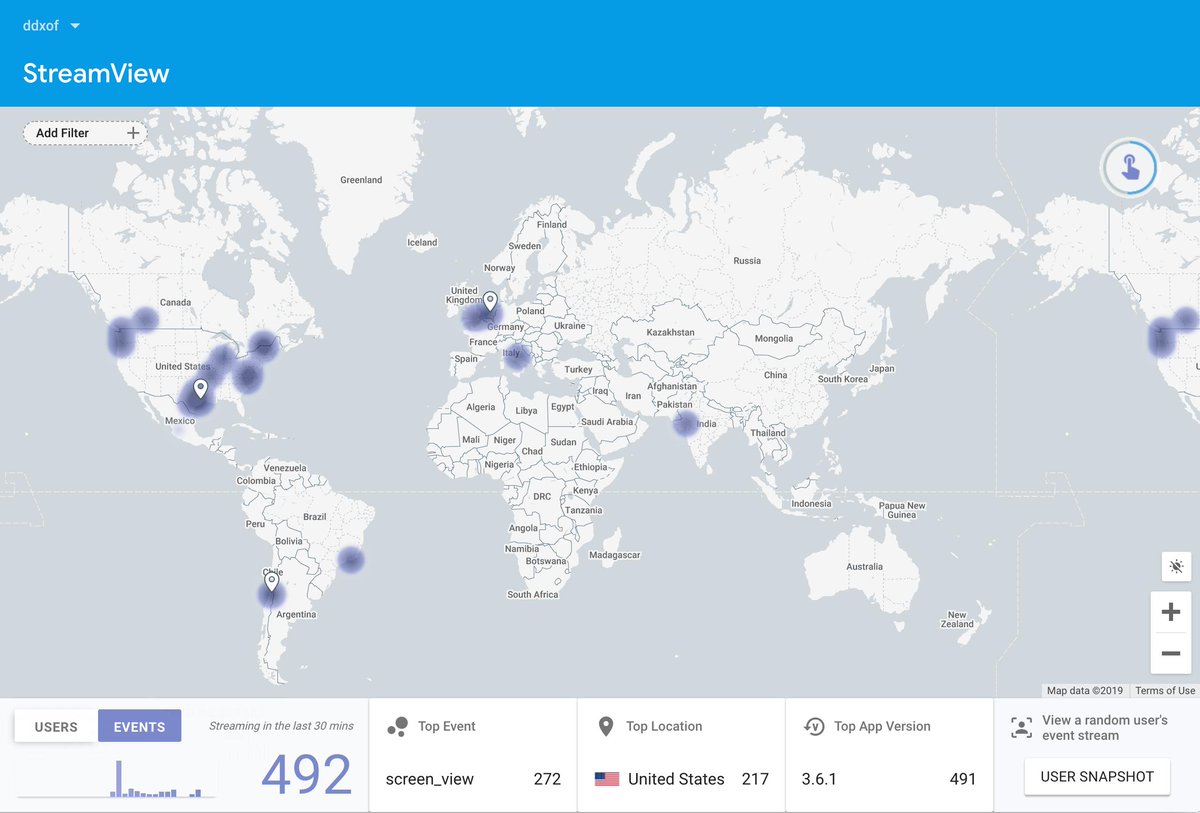The height and width of the screenshot is (813, 1200).
Task: Click the Top App Version heading
Action: pyautogui.click(x=882, y=726)
